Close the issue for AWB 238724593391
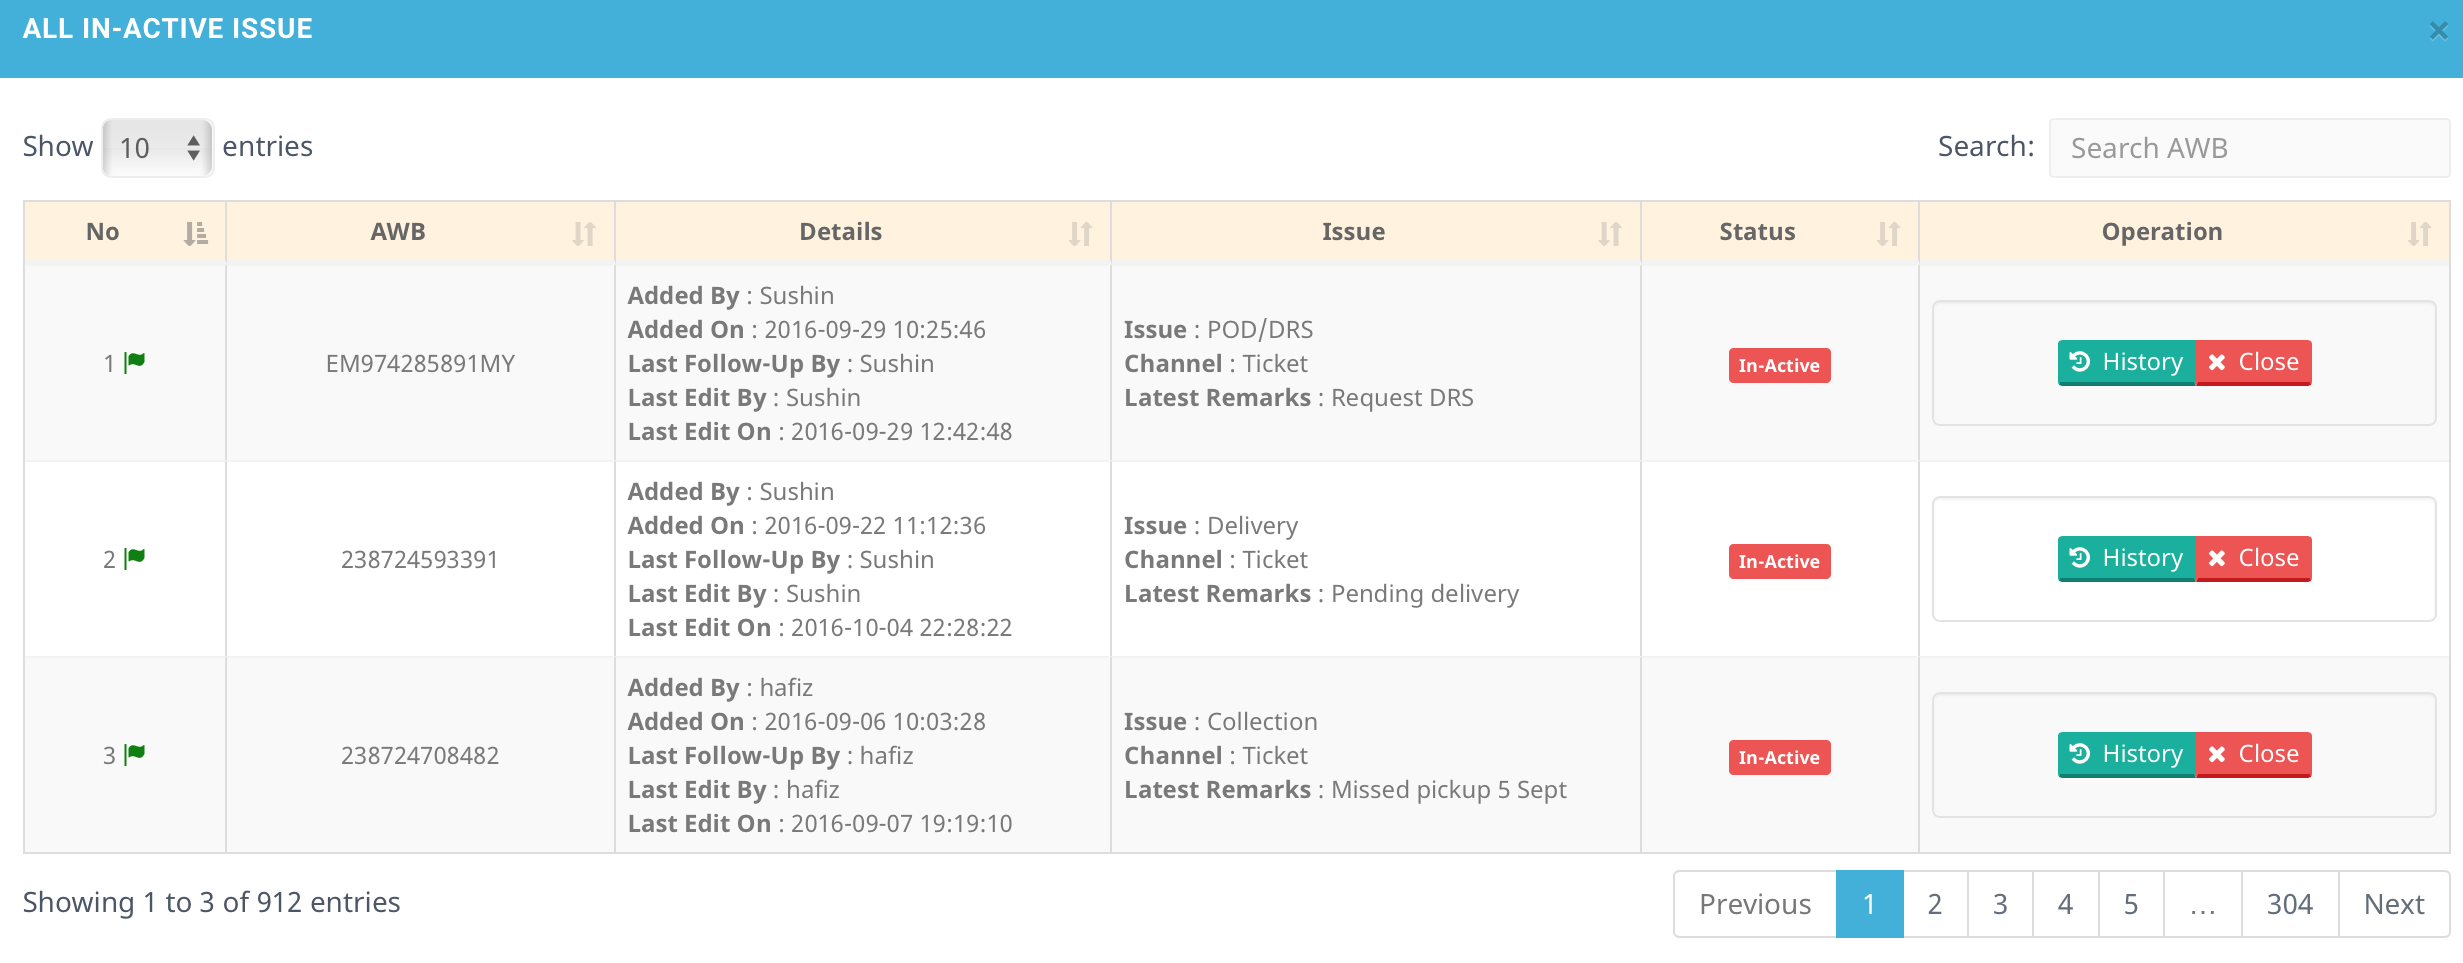Screen dimensions: 2463x963 pos(2254,558)
